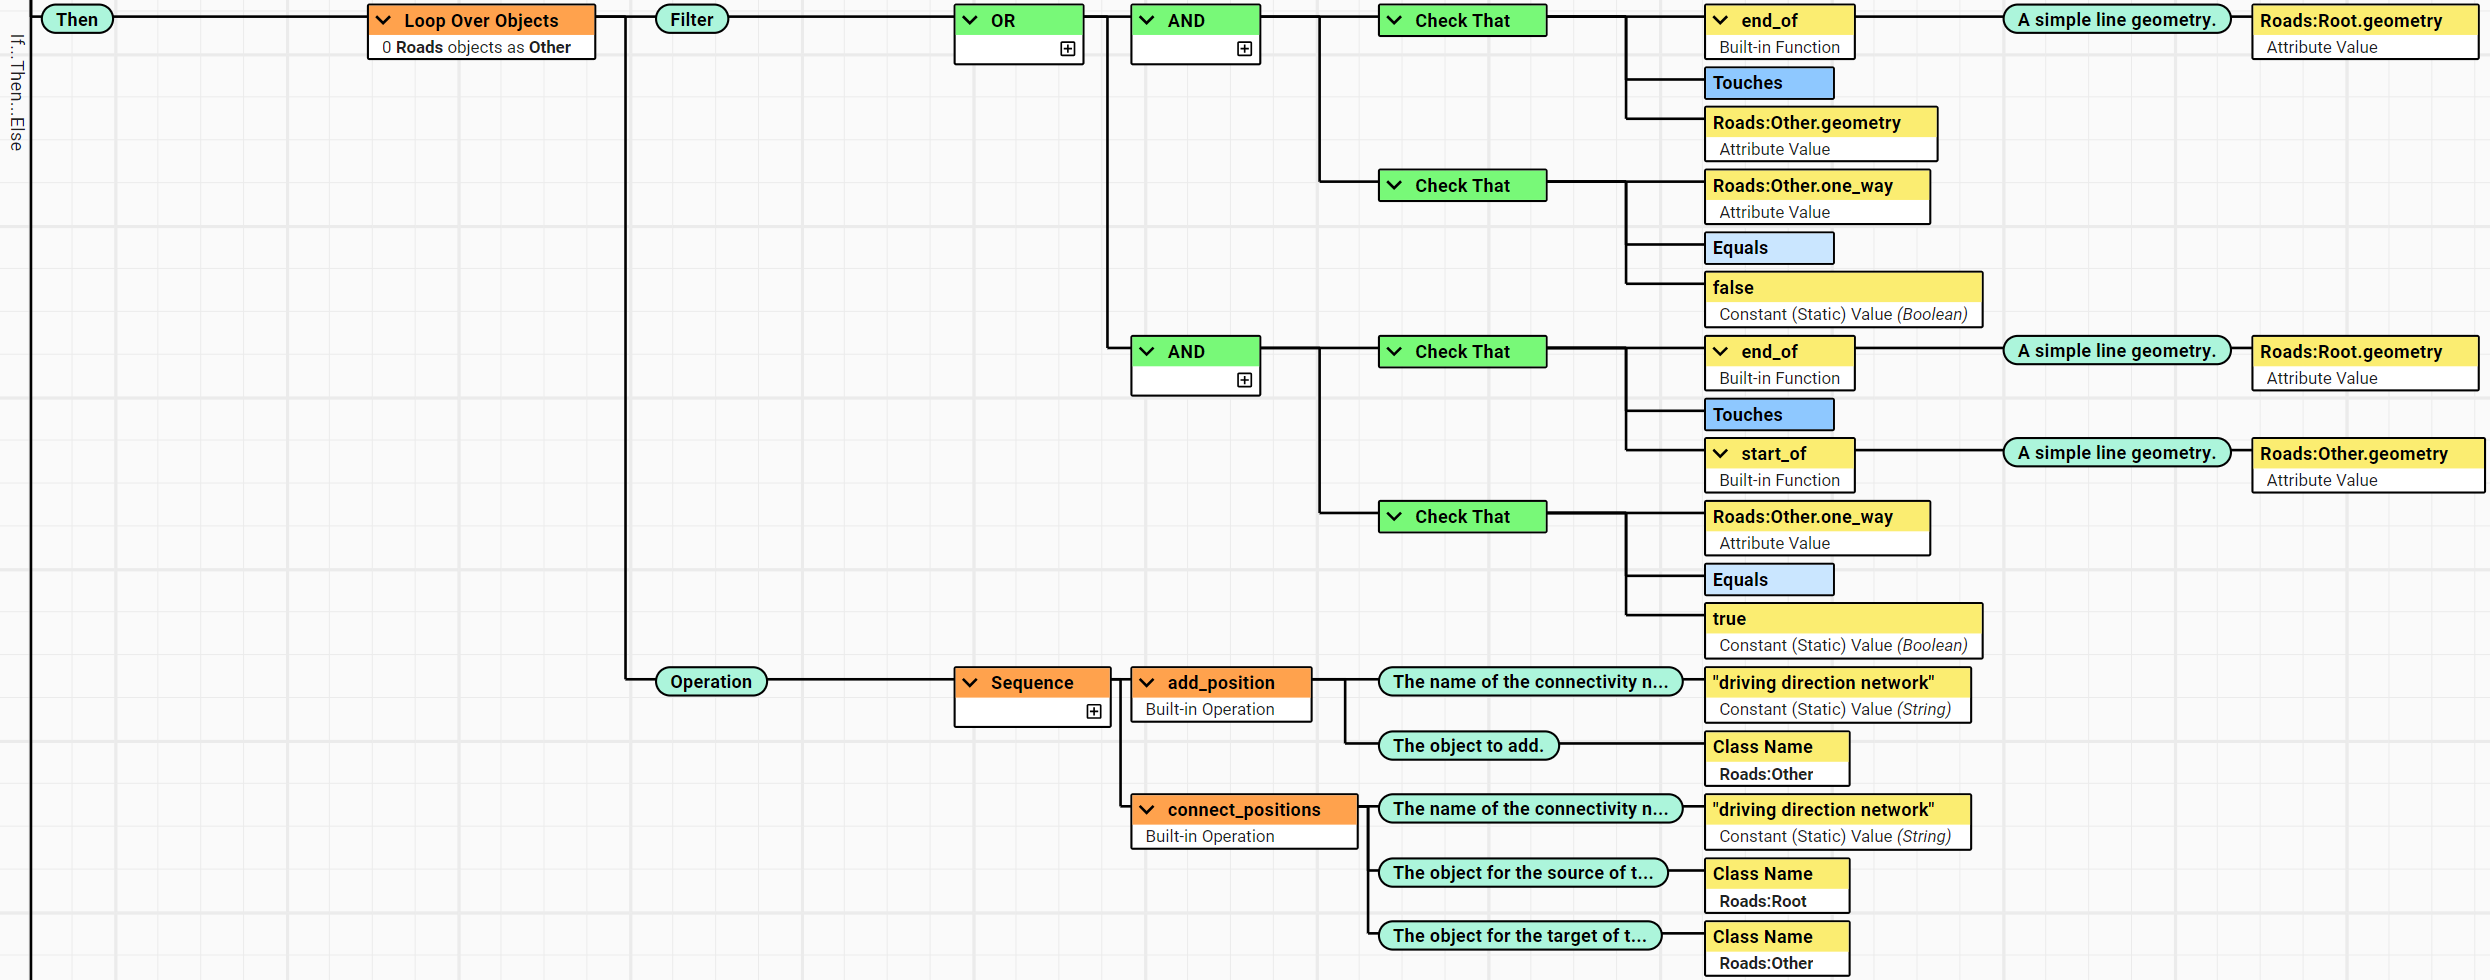This screenshot has width=2490, height=980.
Task: Click the 'The object to add.' parameter
Action: click(x=1467, y=746)
